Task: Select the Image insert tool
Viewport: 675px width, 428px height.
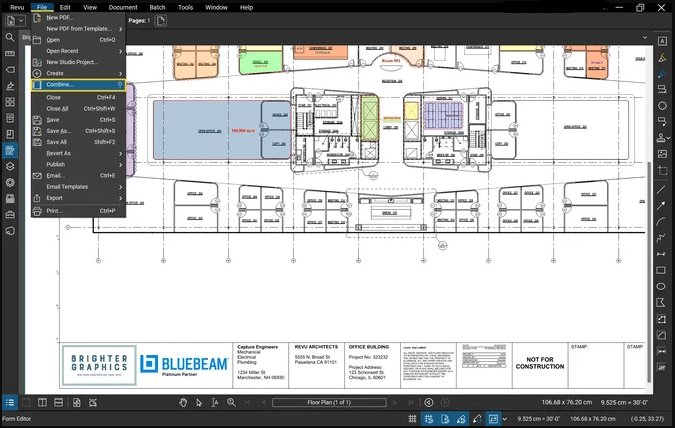Action: coord(662,154)
